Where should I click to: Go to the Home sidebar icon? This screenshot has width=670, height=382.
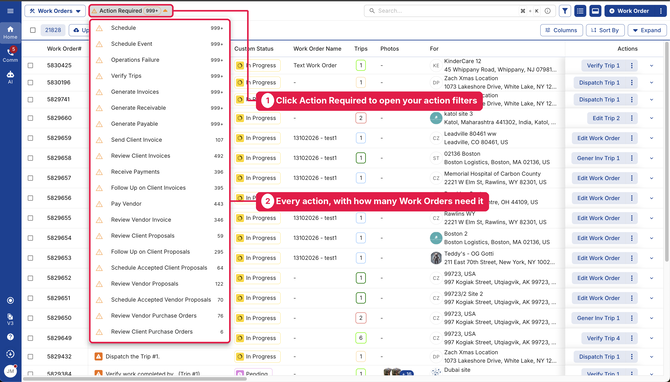click(10, 32)
